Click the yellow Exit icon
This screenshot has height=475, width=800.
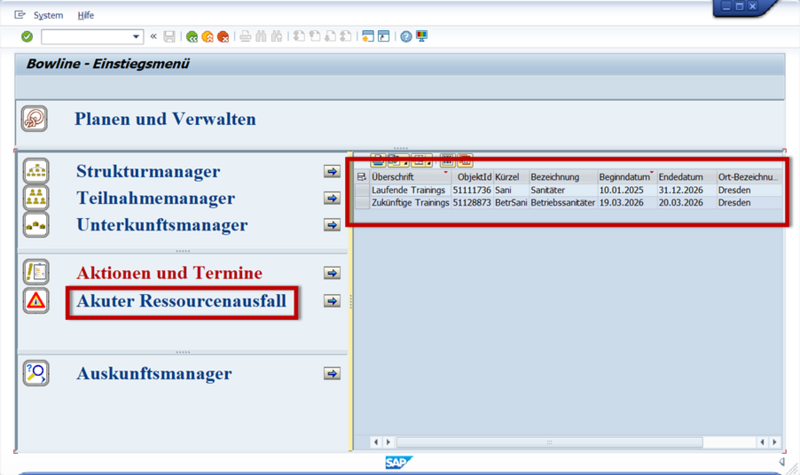tap(207, 37)
